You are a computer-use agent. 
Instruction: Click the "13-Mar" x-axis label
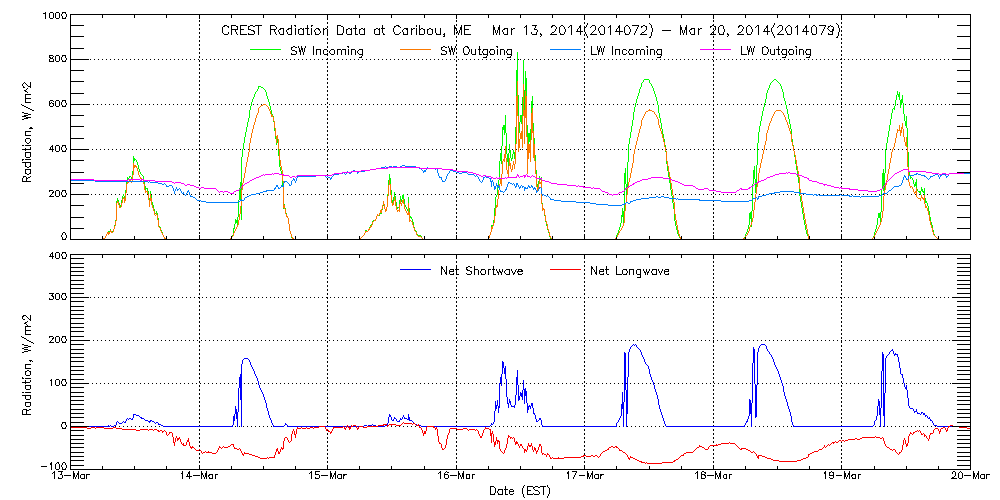tap(71, 475)
